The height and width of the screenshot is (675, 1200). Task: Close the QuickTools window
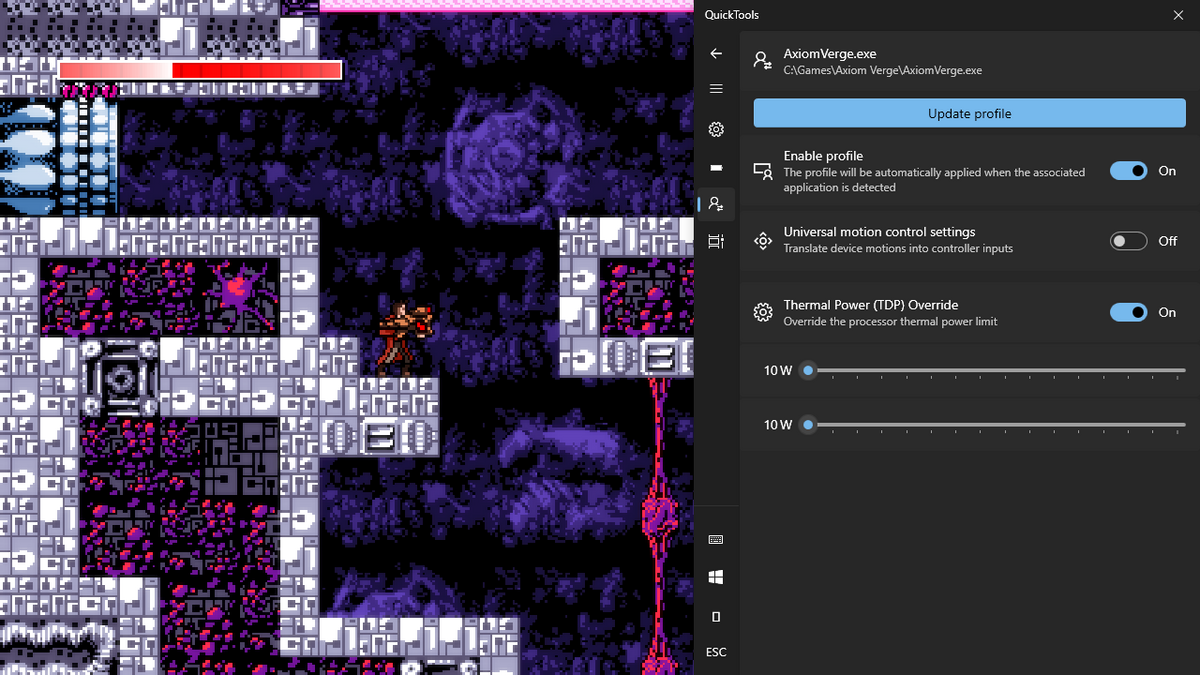[1177, 15]
